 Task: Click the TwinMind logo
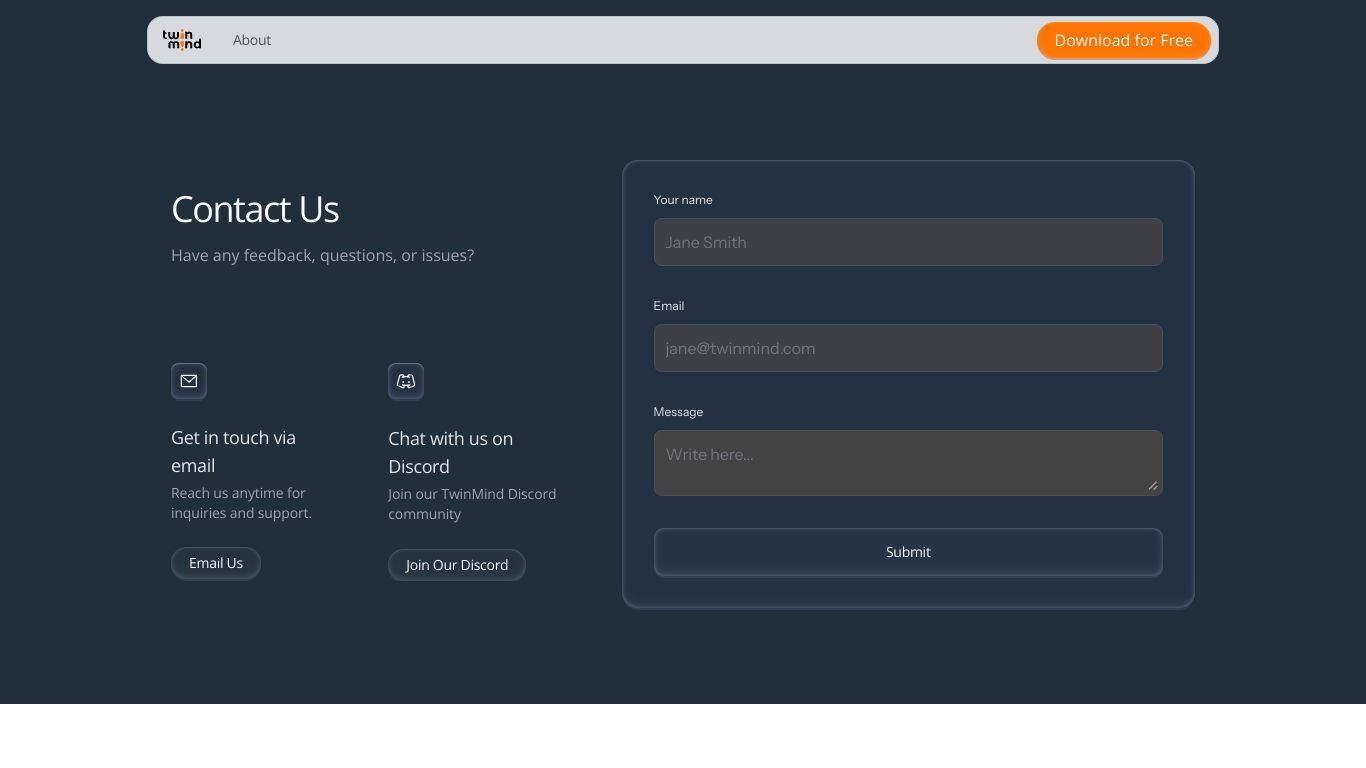[x=182, y=40]
